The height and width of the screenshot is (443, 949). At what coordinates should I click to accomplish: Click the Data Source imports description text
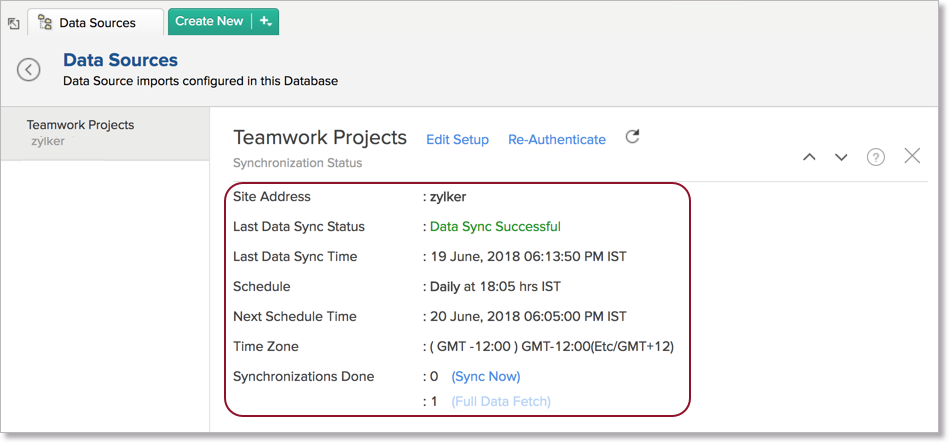coord(200,80)
